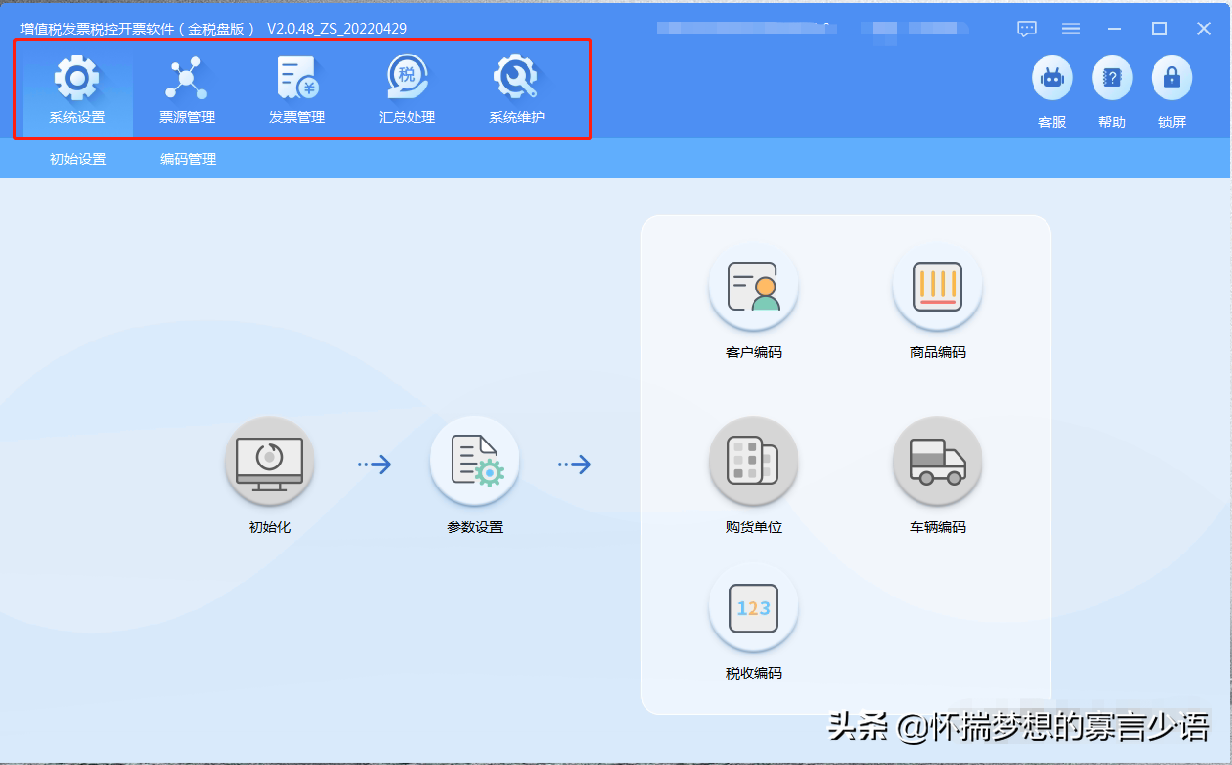Open 系统设置 gear icon in toolbar
The width and height of the screenshot is (1232, 765).
click(77, 78)
